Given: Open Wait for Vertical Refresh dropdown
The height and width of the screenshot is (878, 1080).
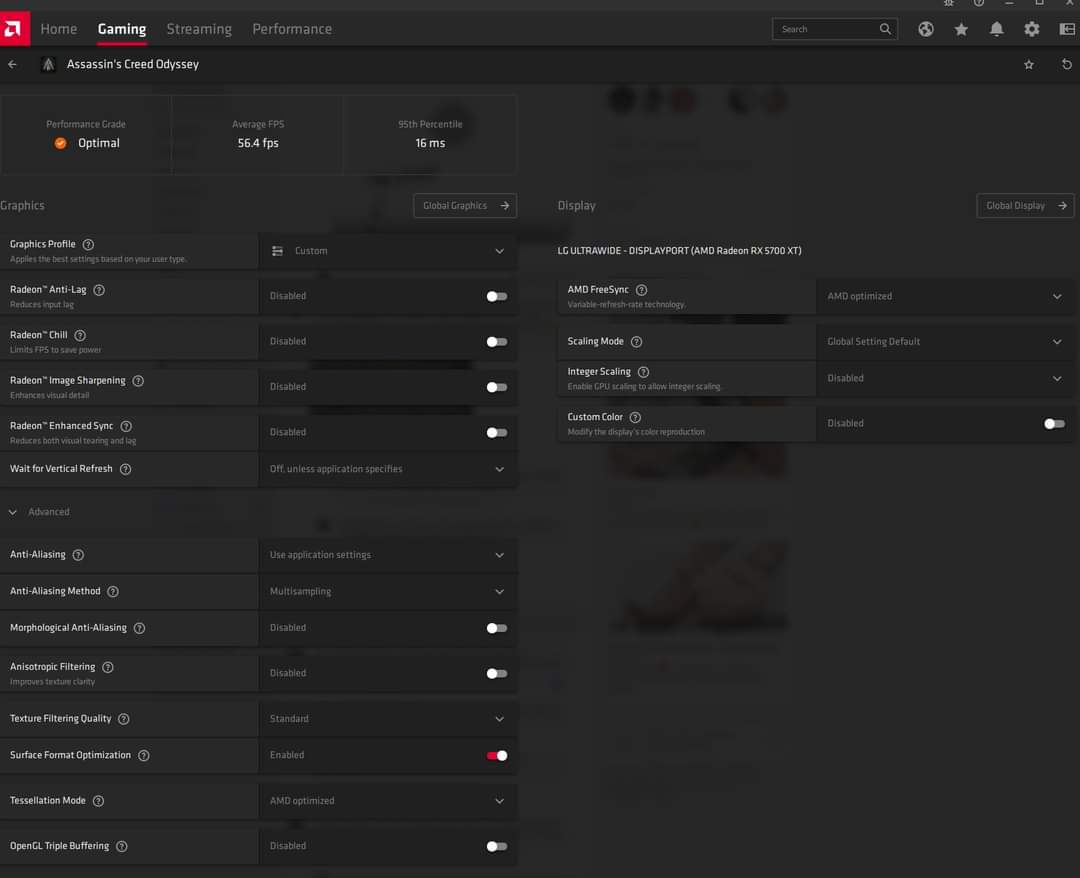Looking at the screenshot, I should click(388, 469).
